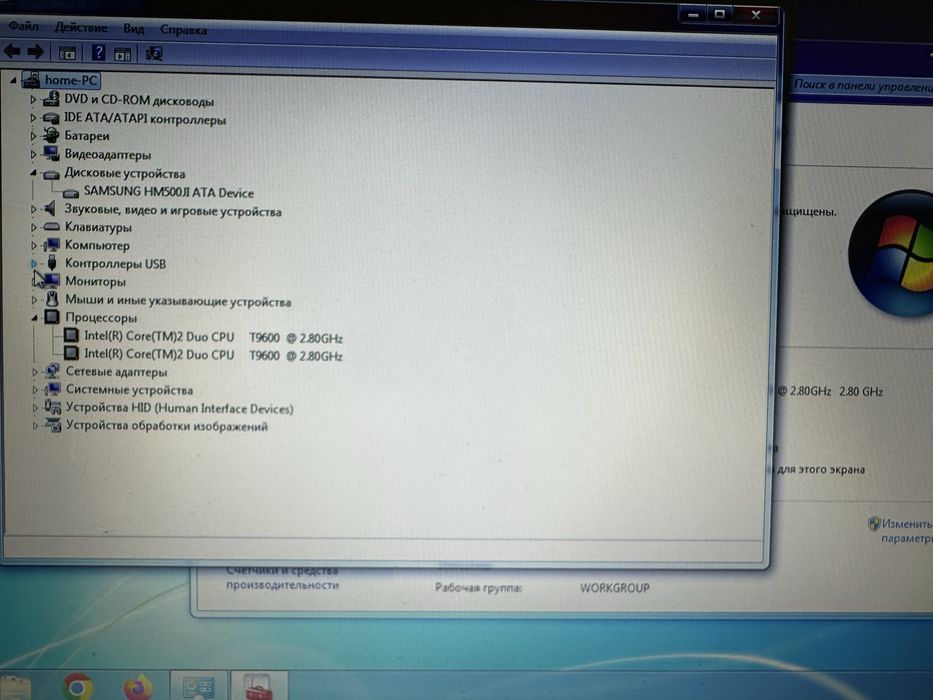Viewport: 933px width, 700px height.
Task: Expand Звуковые, видео и игровые устройства
Action: [34, 209]
